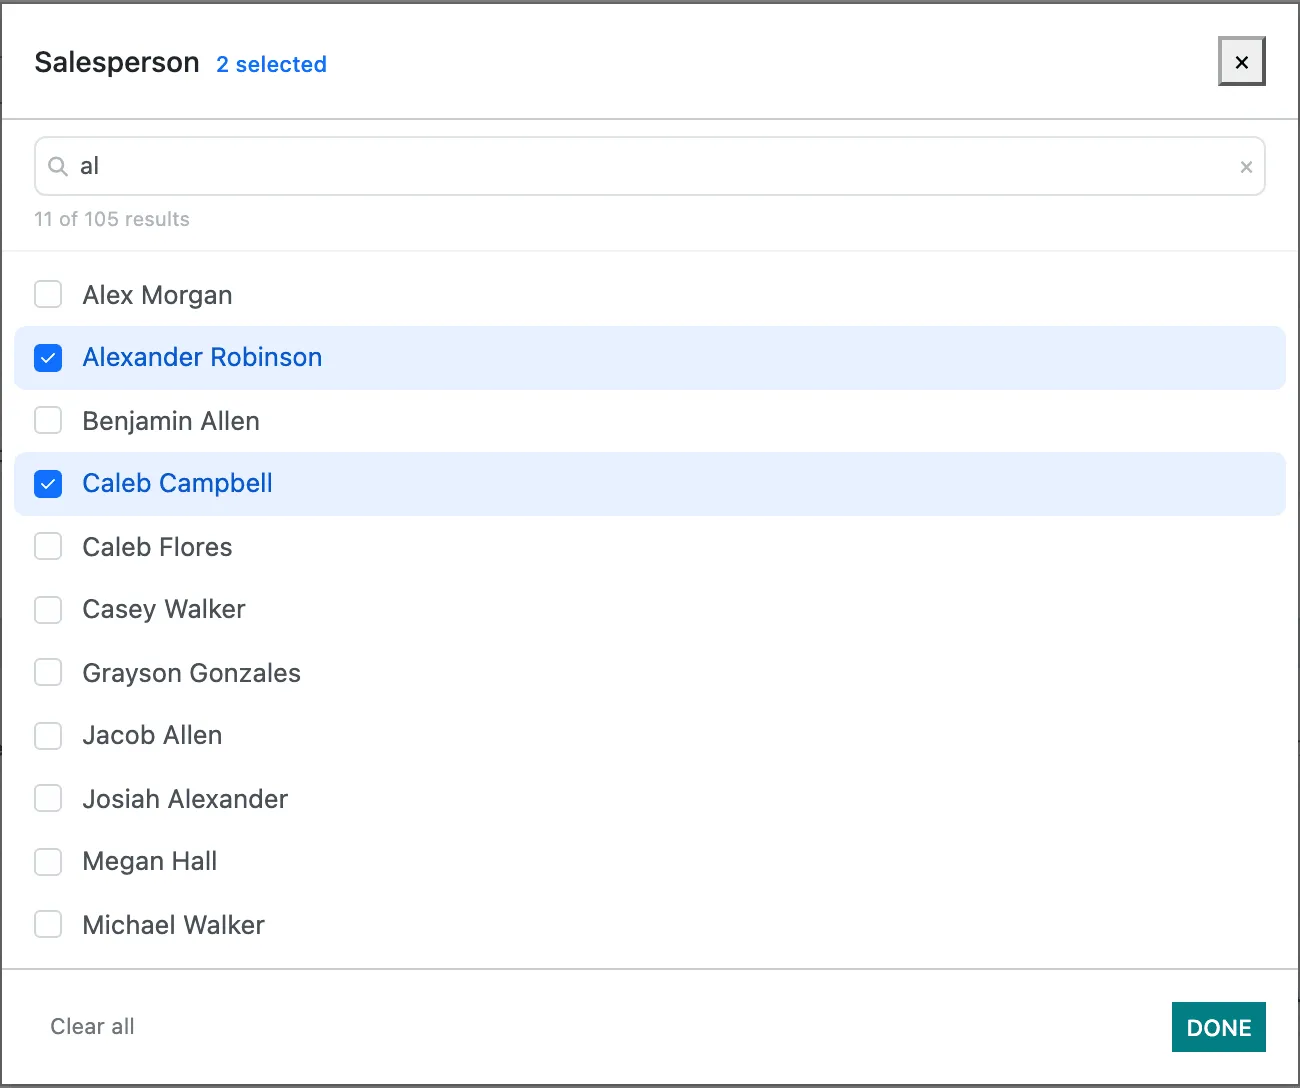
Task: Click the name Caleb Campbell
Action: pyautogui.click(x=177, y=483)
